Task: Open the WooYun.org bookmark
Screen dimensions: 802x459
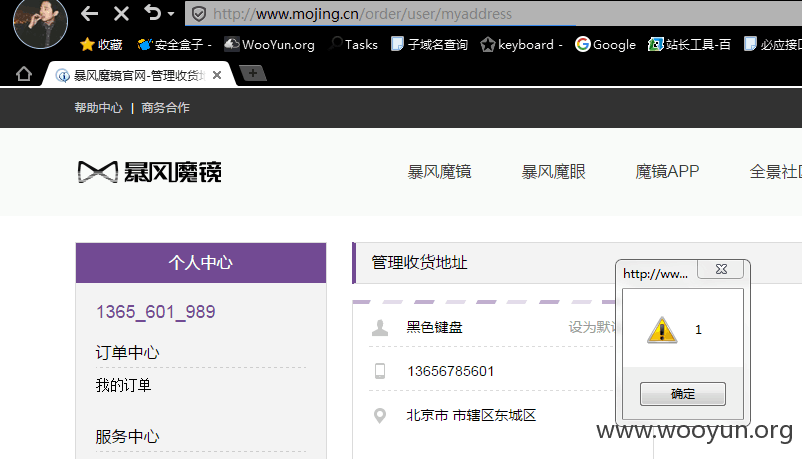Action: click(270, 45)
